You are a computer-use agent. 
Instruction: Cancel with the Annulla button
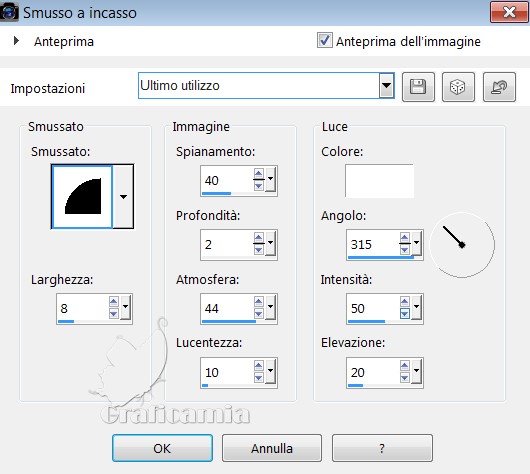click(272, 448)
